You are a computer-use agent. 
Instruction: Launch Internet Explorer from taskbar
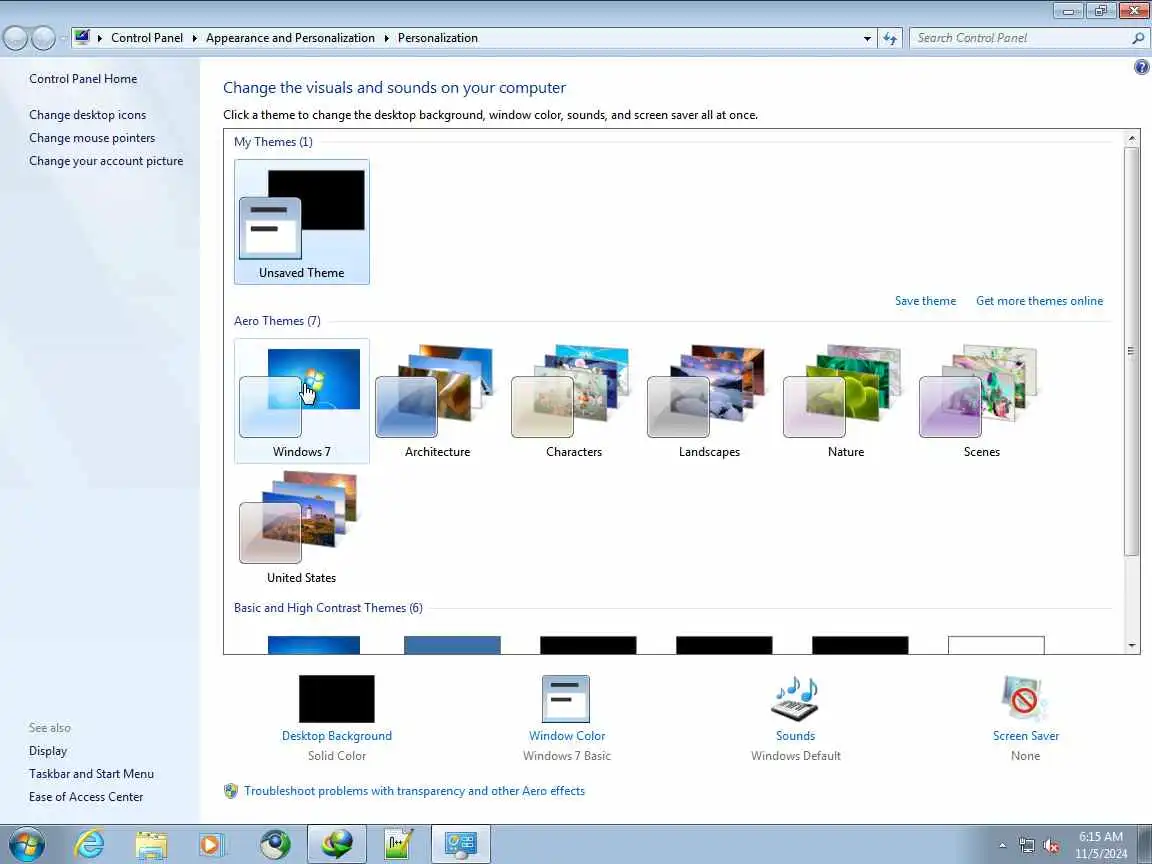pyautogui.click(x=90, y=845)
